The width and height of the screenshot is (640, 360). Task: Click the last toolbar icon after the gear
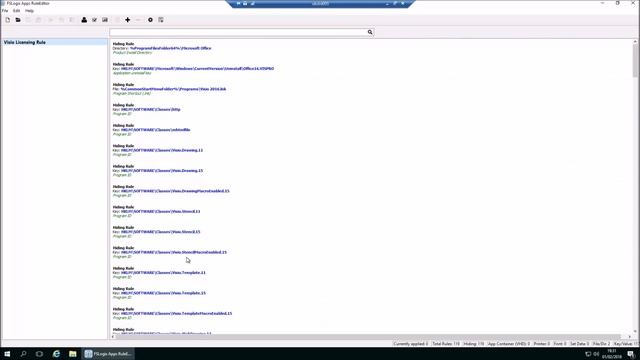point(161,20)
